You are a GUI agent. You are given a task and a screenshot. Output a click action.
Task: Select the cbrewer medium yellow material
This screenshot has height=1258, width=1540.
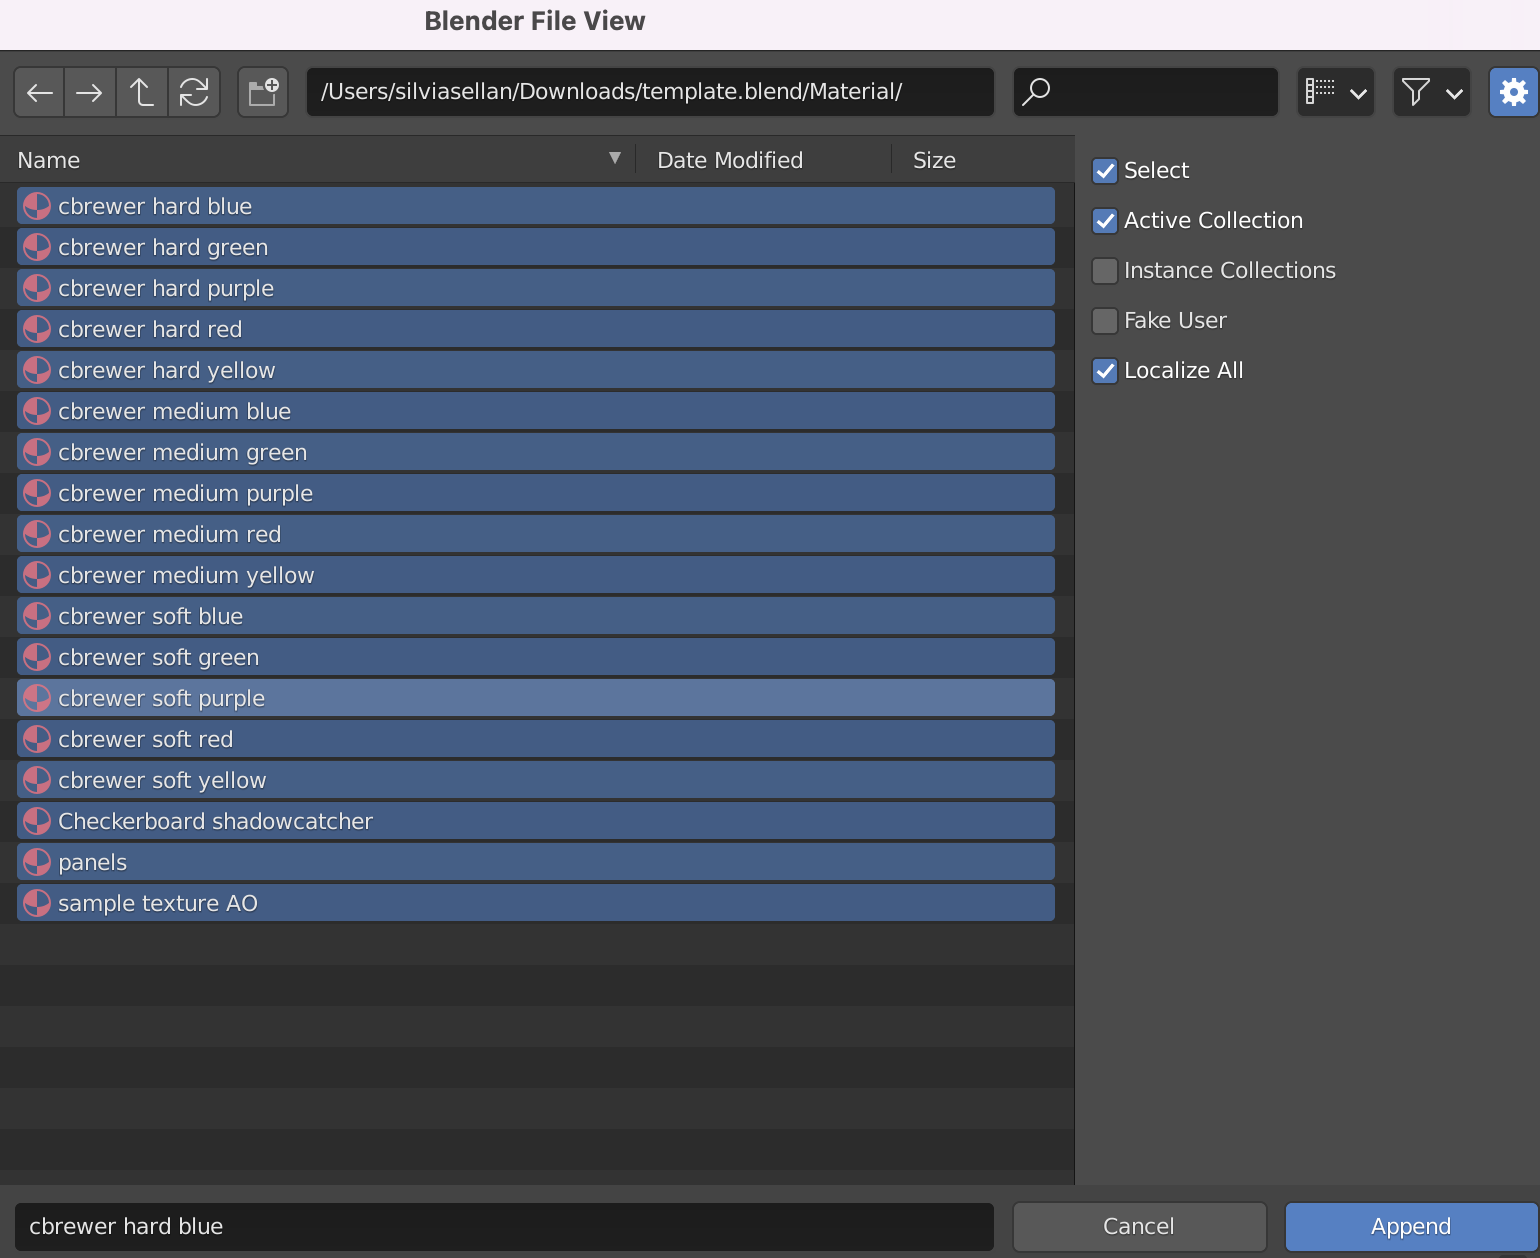pyautogui.click(x=536, y=575)
